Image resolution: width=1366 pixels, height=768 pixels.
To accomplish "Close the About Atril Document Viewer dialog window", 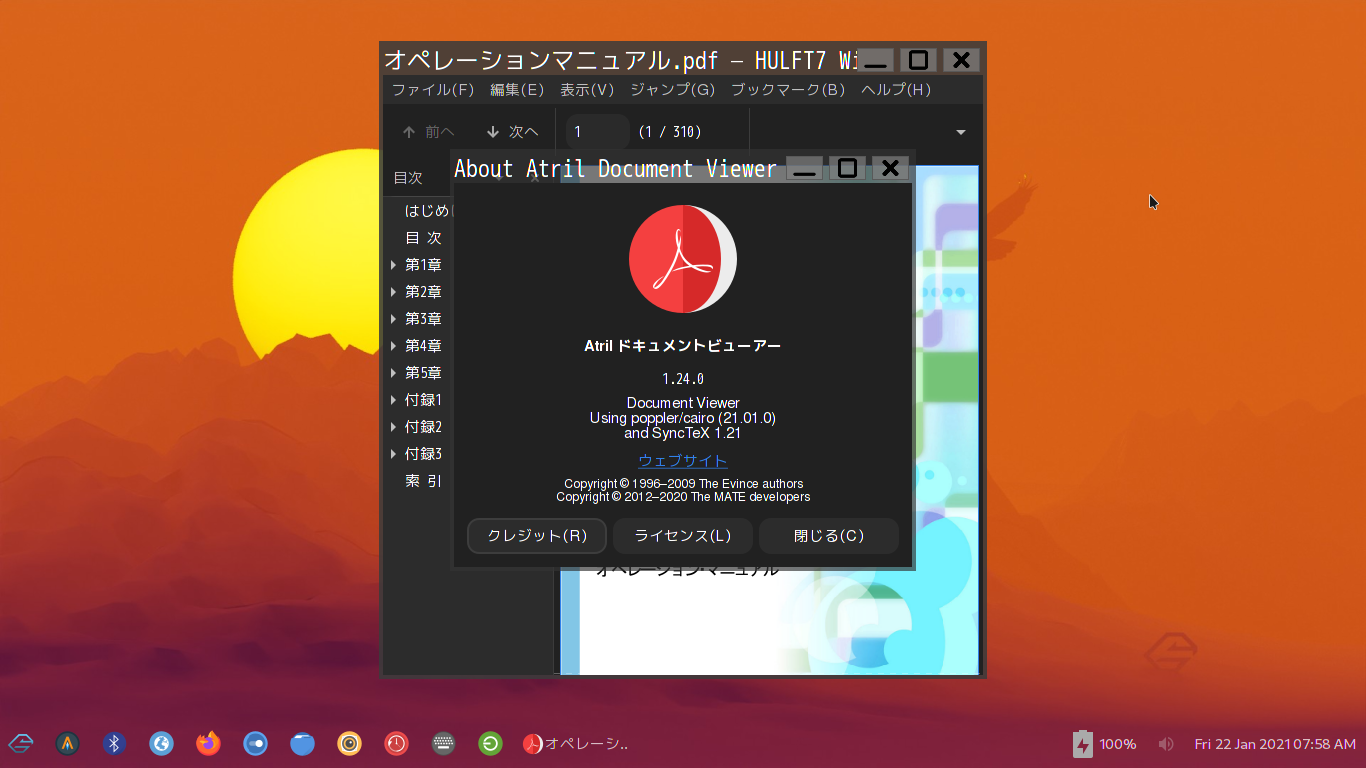I will pyautogui.click(x=890, y=168).
